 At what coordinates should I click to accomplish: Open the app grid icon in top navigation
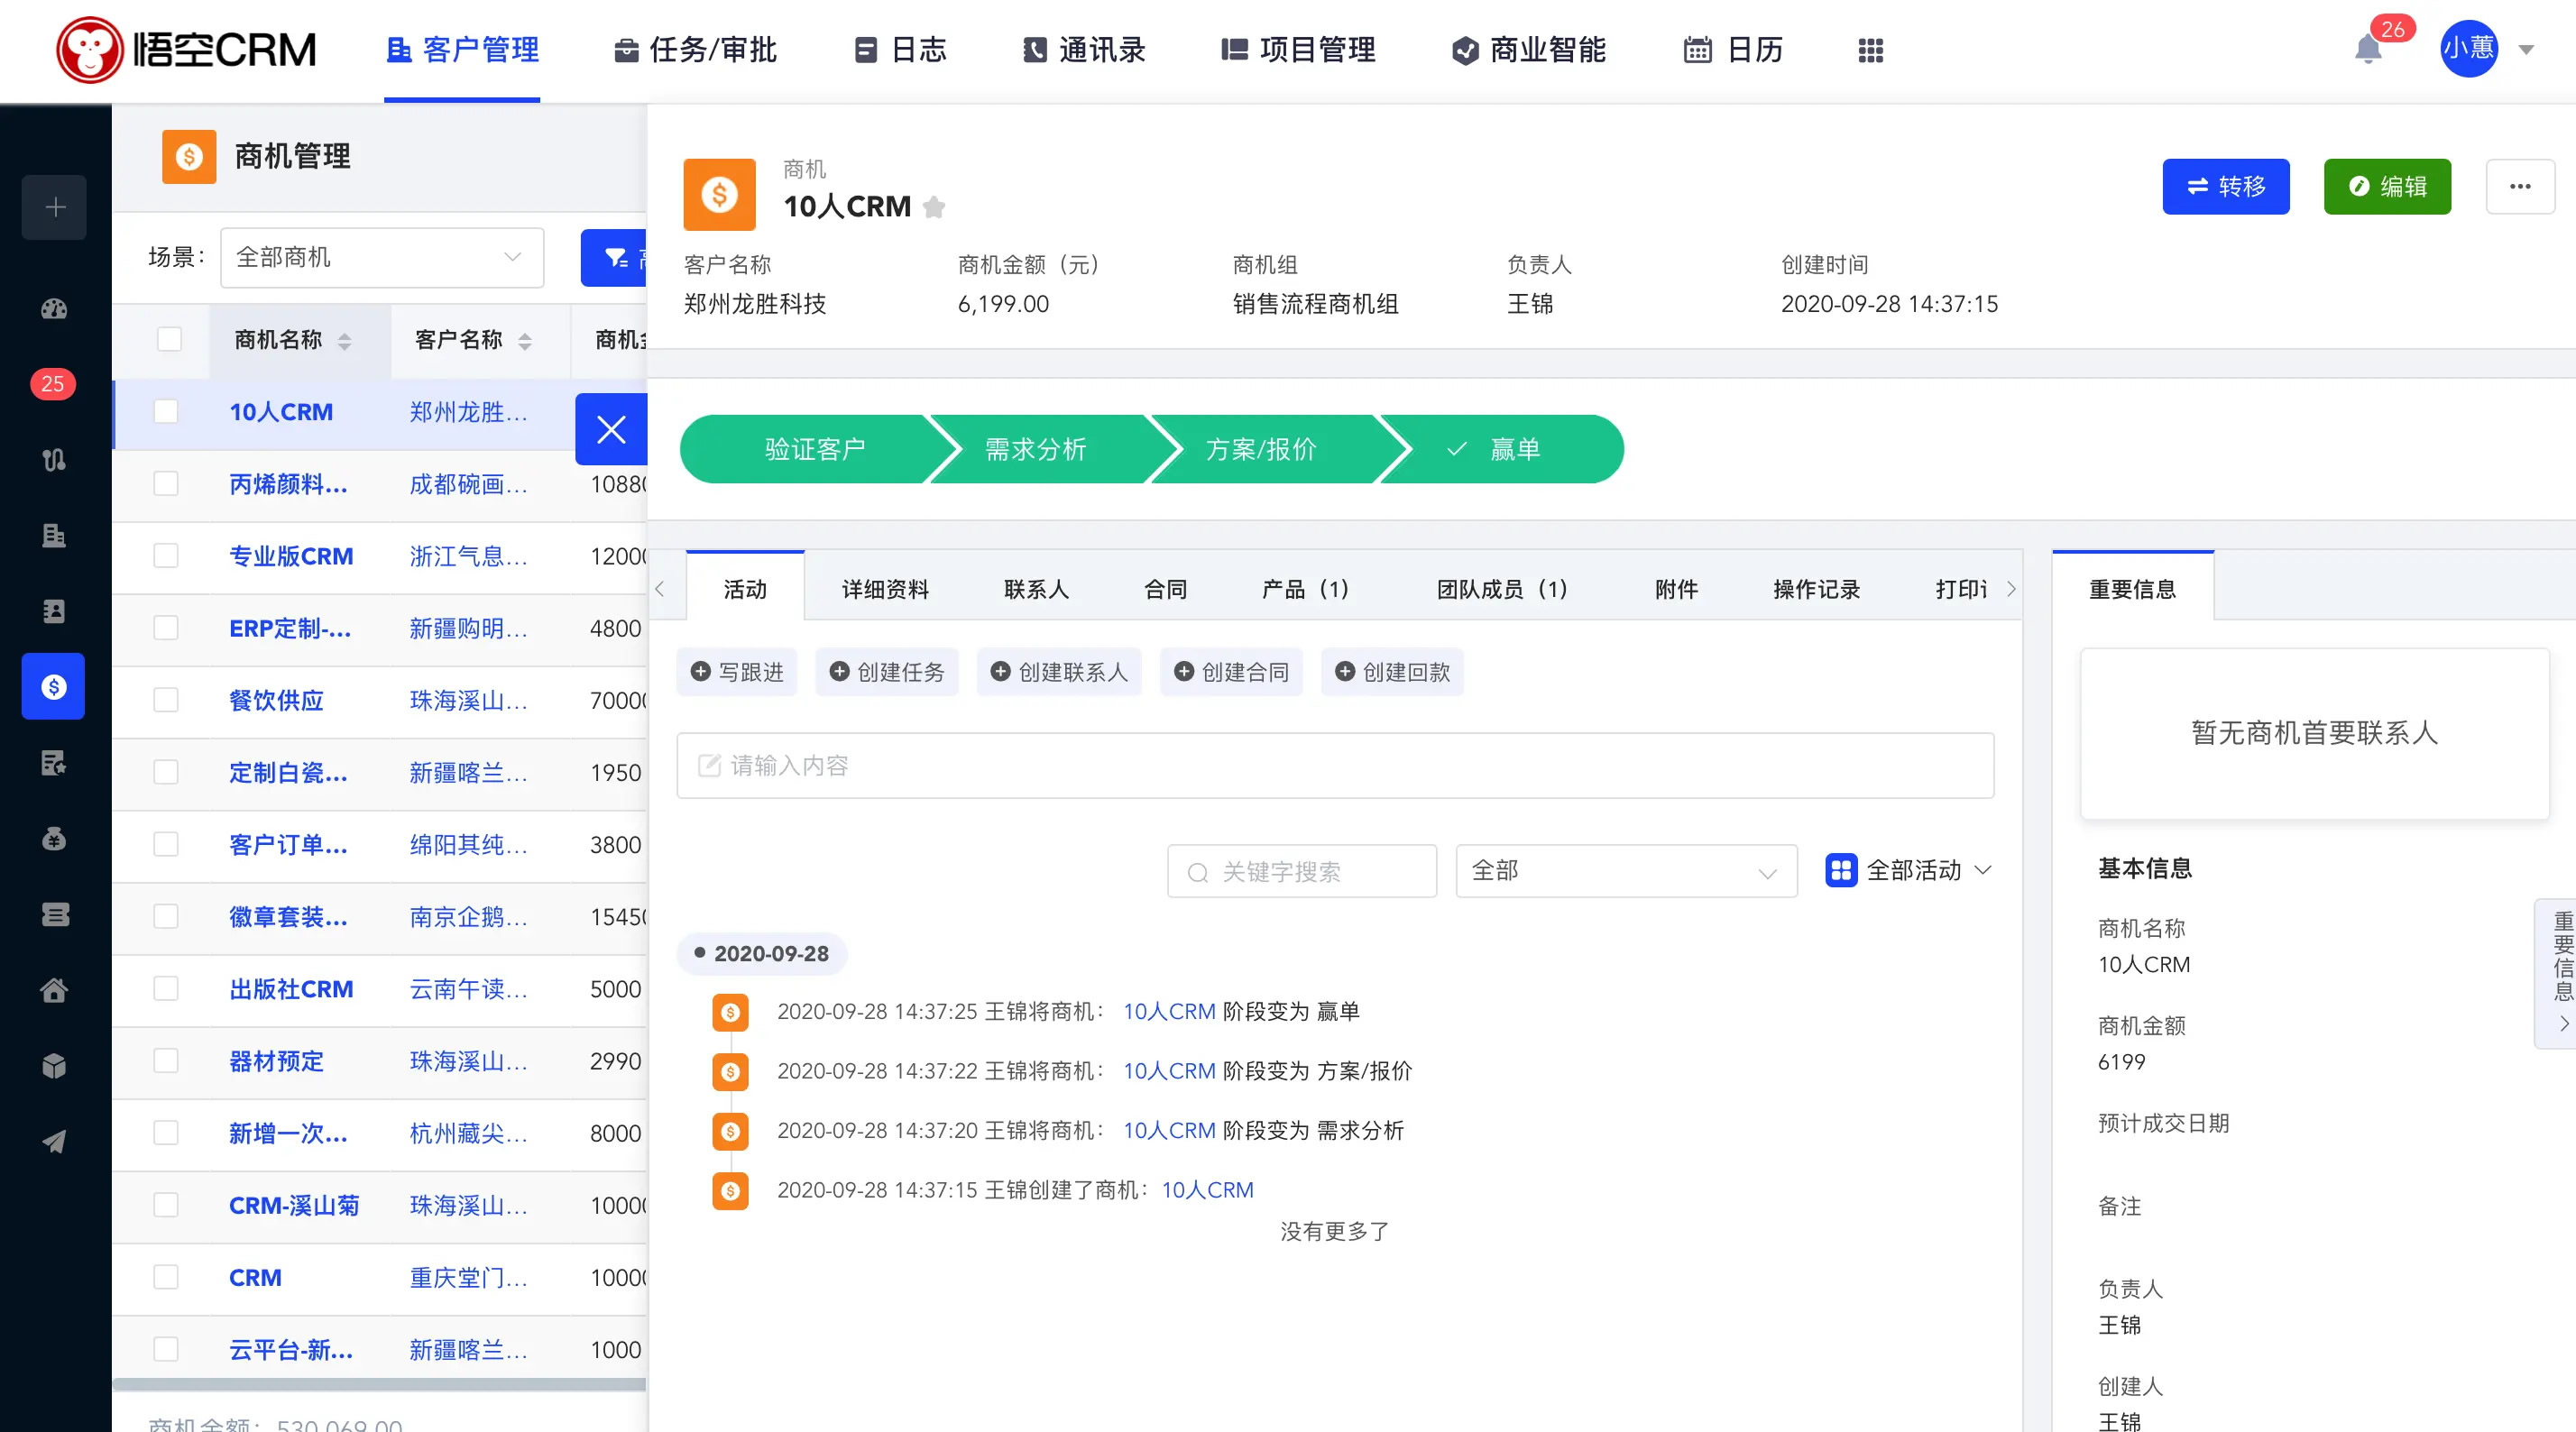tap(1870, 49)
